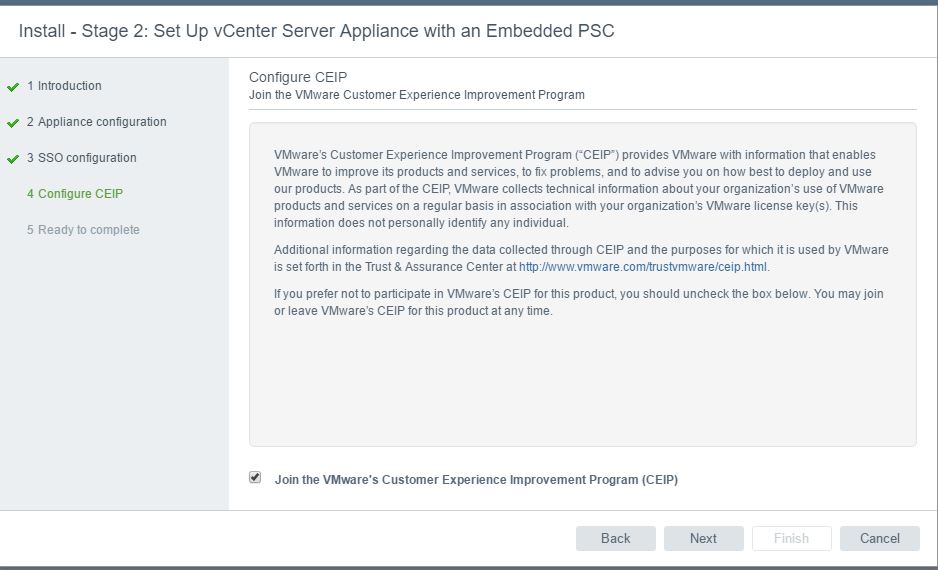Select step 4 Configure CEIP
The image size is (938, 570).
click(75, 194)
